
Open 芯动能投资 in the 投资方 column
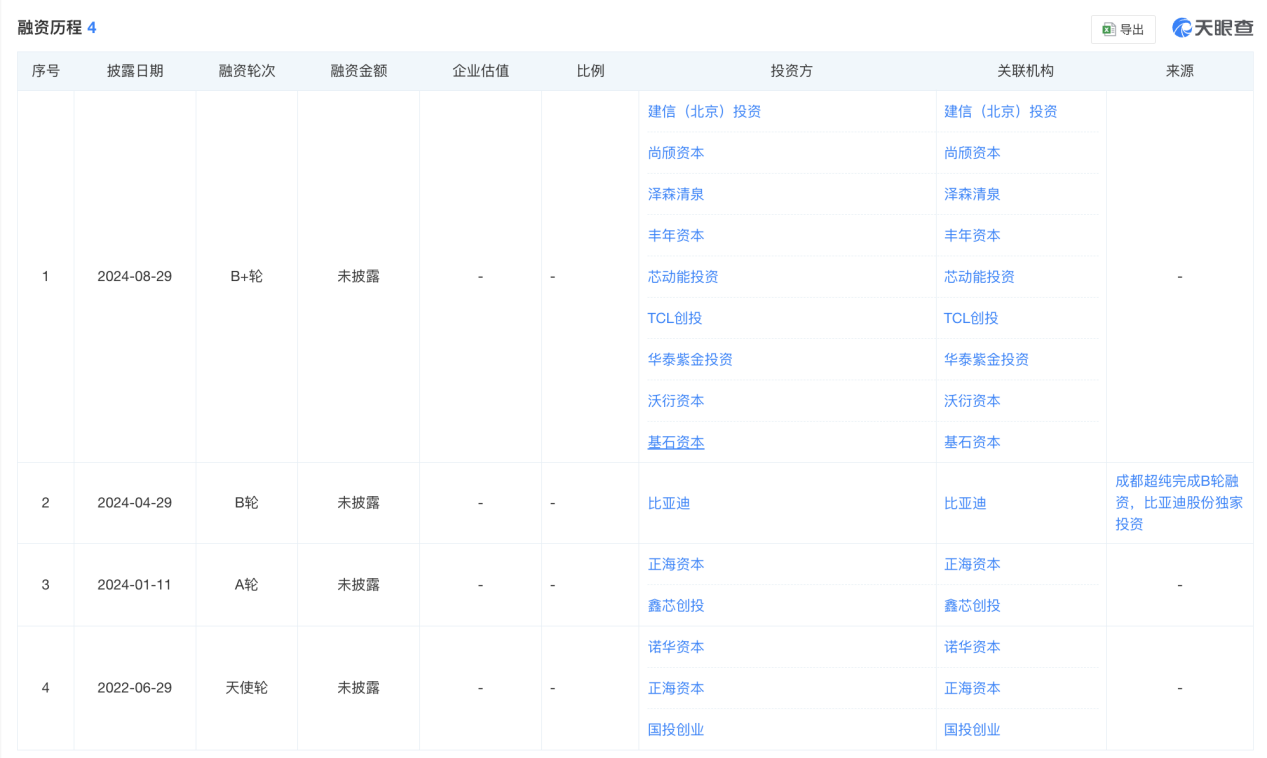[683, 277]
